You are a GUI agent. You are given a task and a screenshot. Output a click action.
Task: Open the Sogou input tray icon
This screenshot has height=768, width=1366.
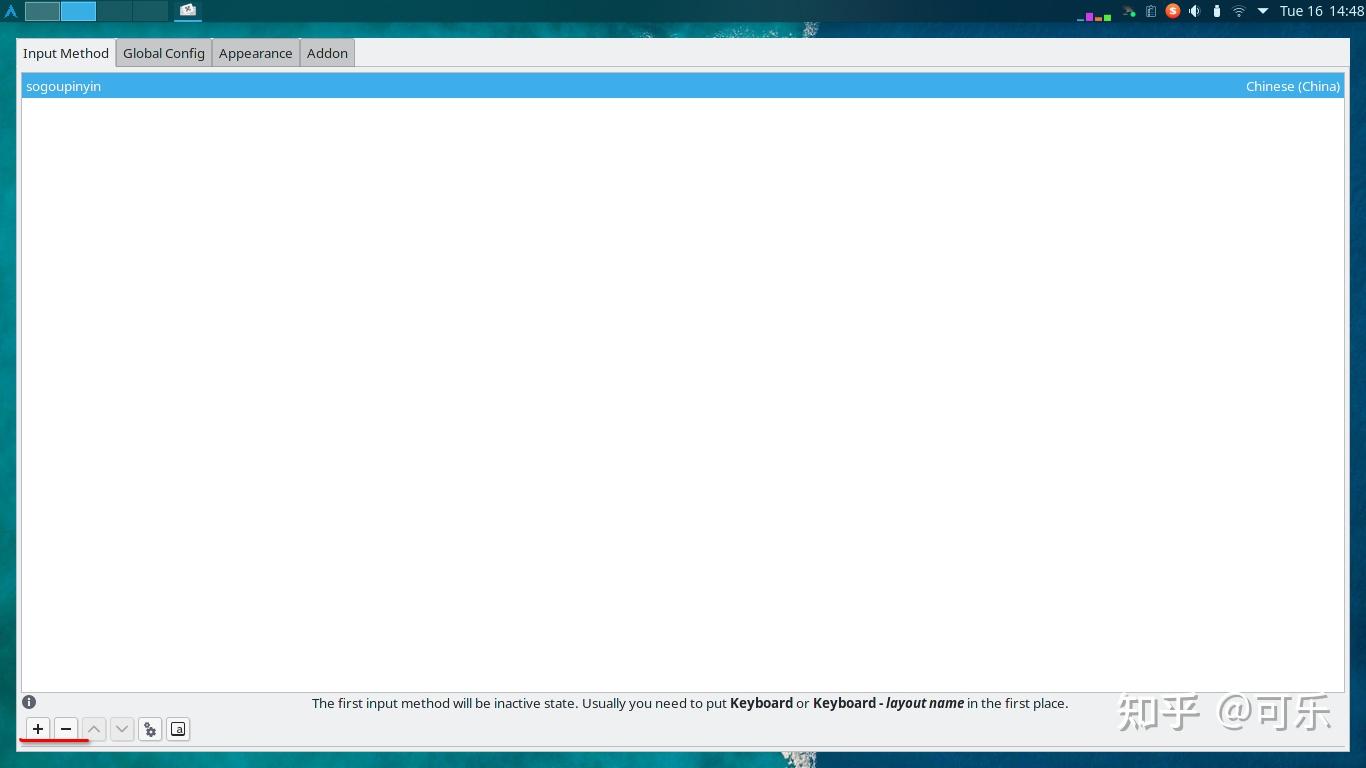(x=1172, y=11)
